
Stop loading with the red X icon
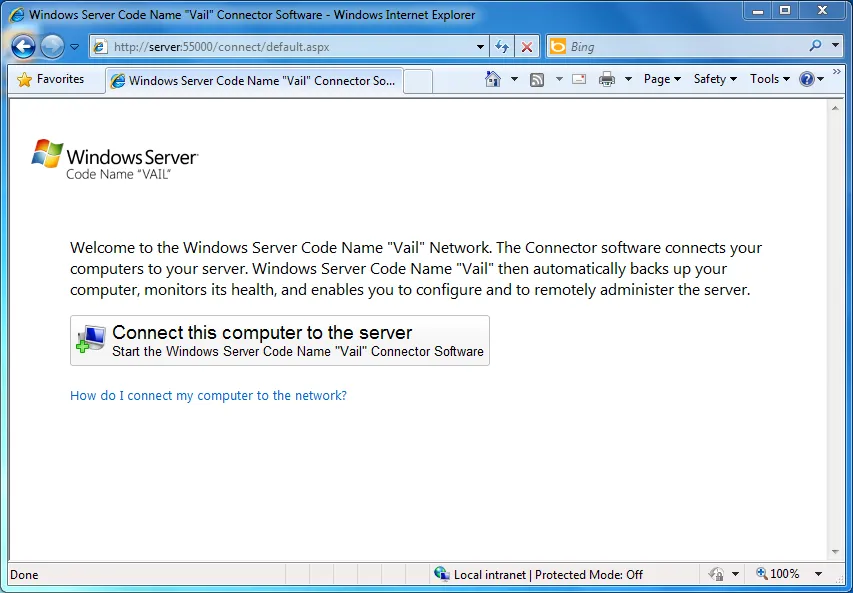[527, 47]
